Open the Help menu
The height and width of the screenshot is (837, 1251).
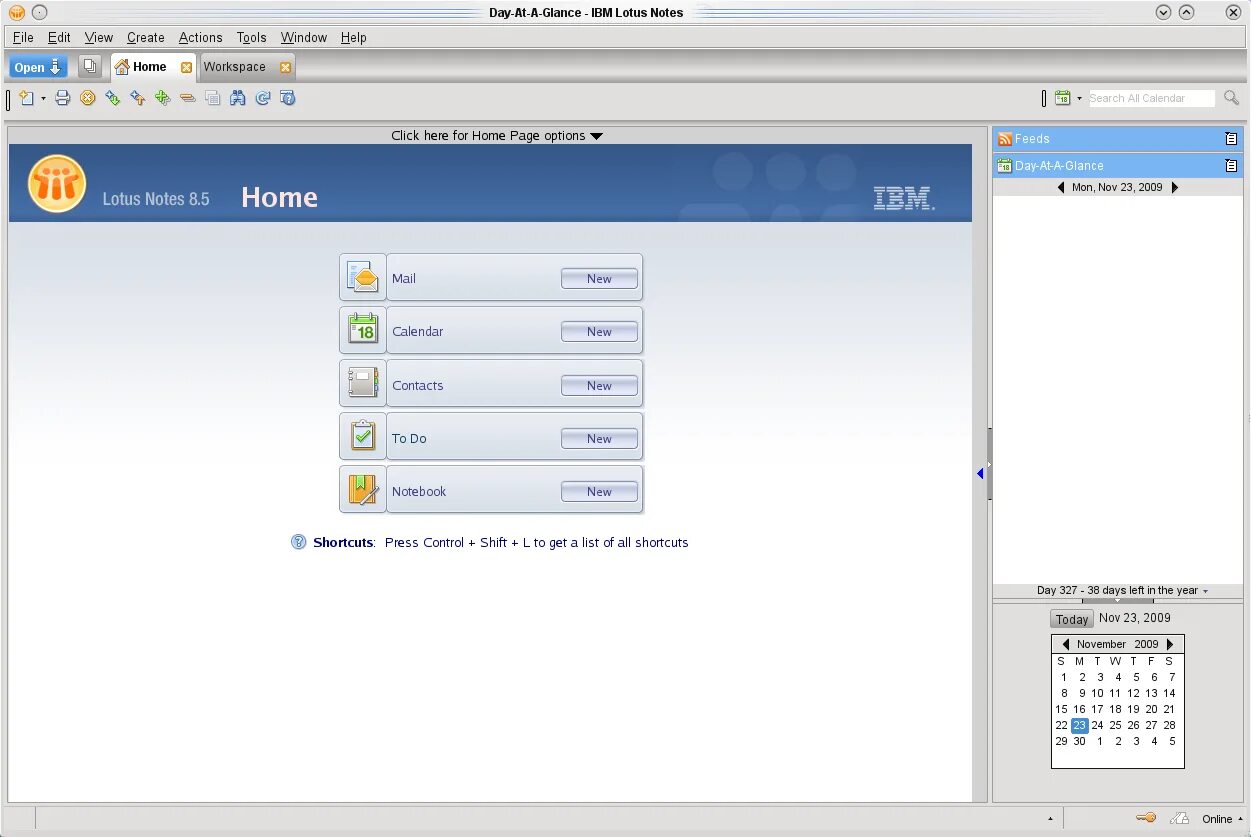(x=353, y=37)
